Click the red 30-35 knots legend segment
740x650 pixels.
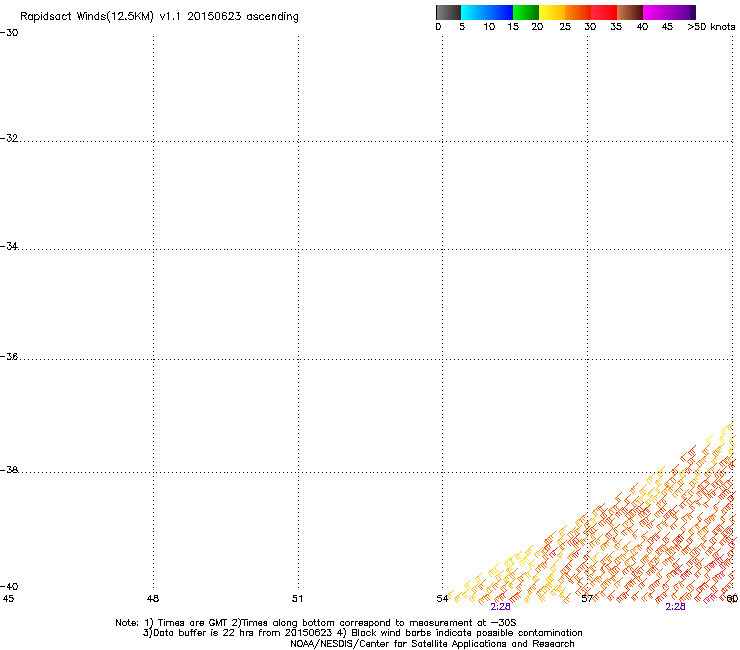tap(604, 12)
